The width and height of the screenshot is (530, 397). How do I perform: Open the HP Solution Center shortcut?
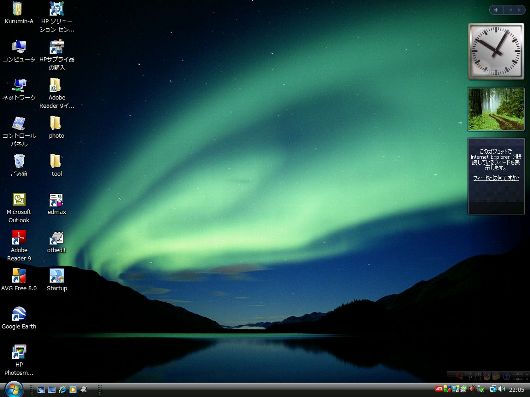coord(56,17)
